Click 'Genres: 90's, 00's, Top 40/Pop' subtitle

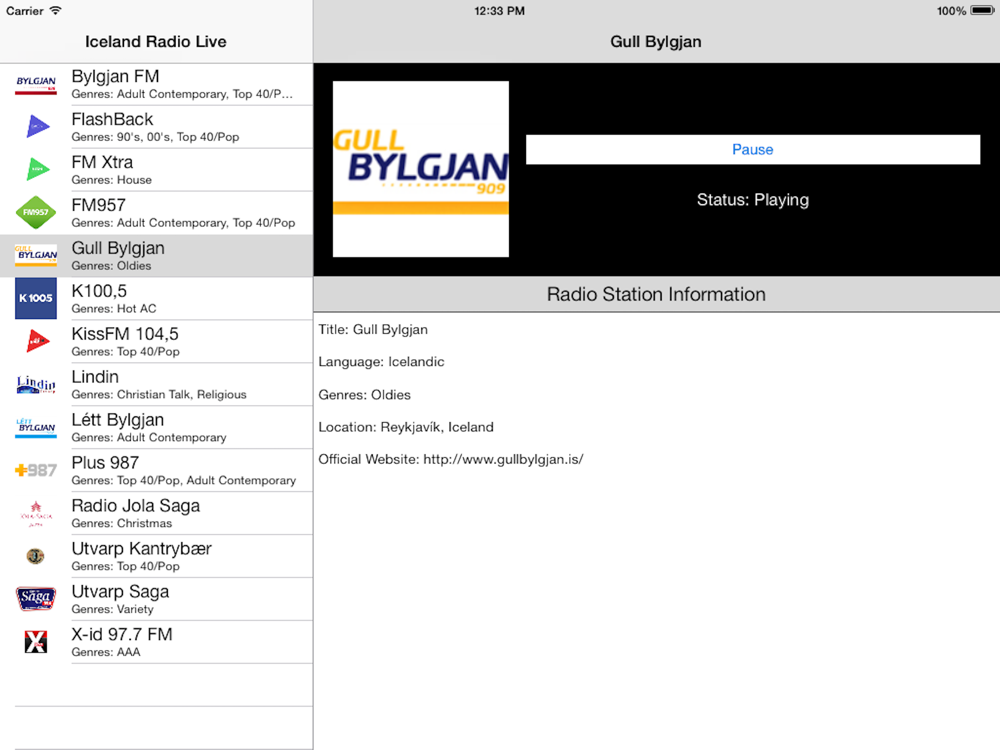tap(155, 137)
